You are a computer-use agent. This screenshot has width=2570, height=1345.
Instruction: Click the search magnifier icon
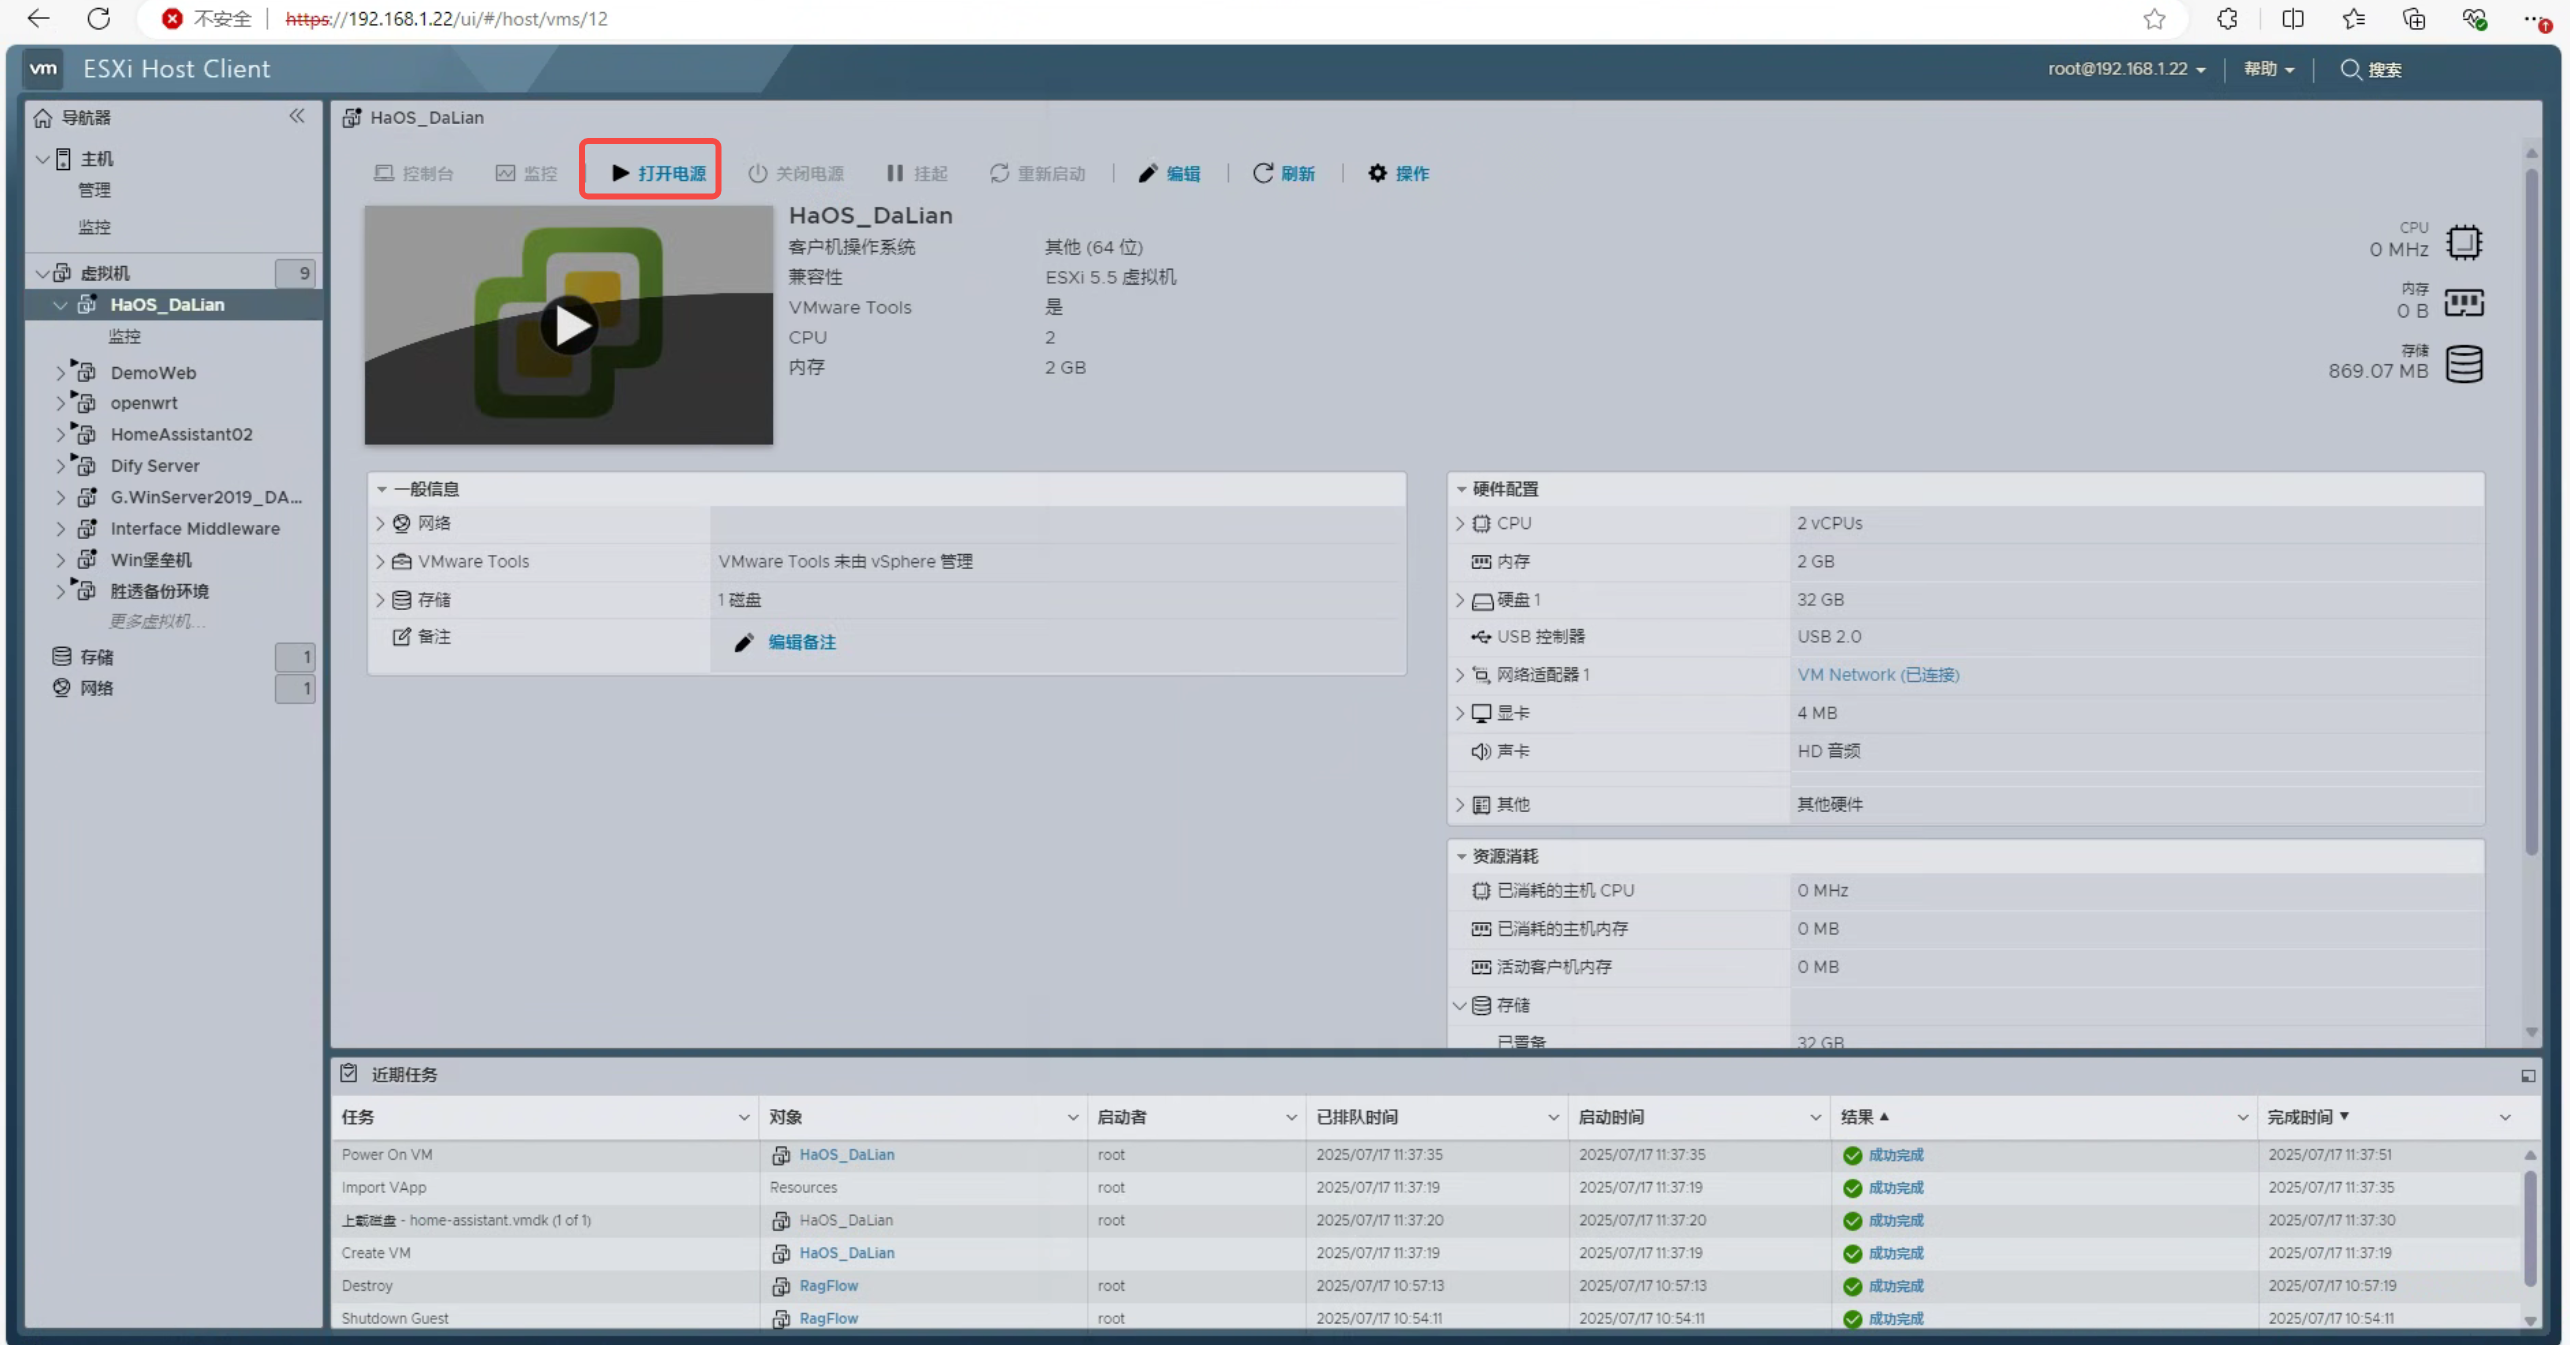(x=2350, y=69)
